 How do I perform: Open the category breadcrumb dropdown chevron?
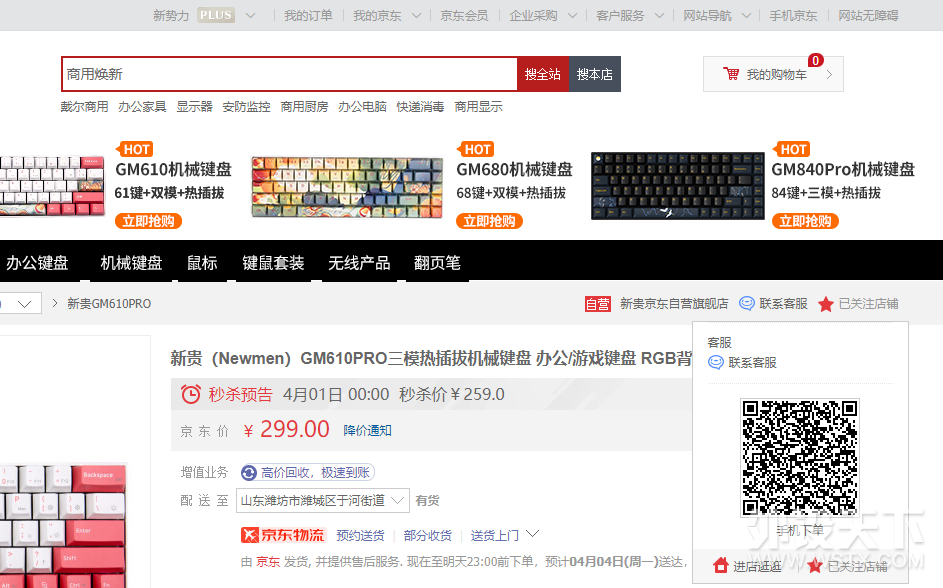click(x=24, y=304)
